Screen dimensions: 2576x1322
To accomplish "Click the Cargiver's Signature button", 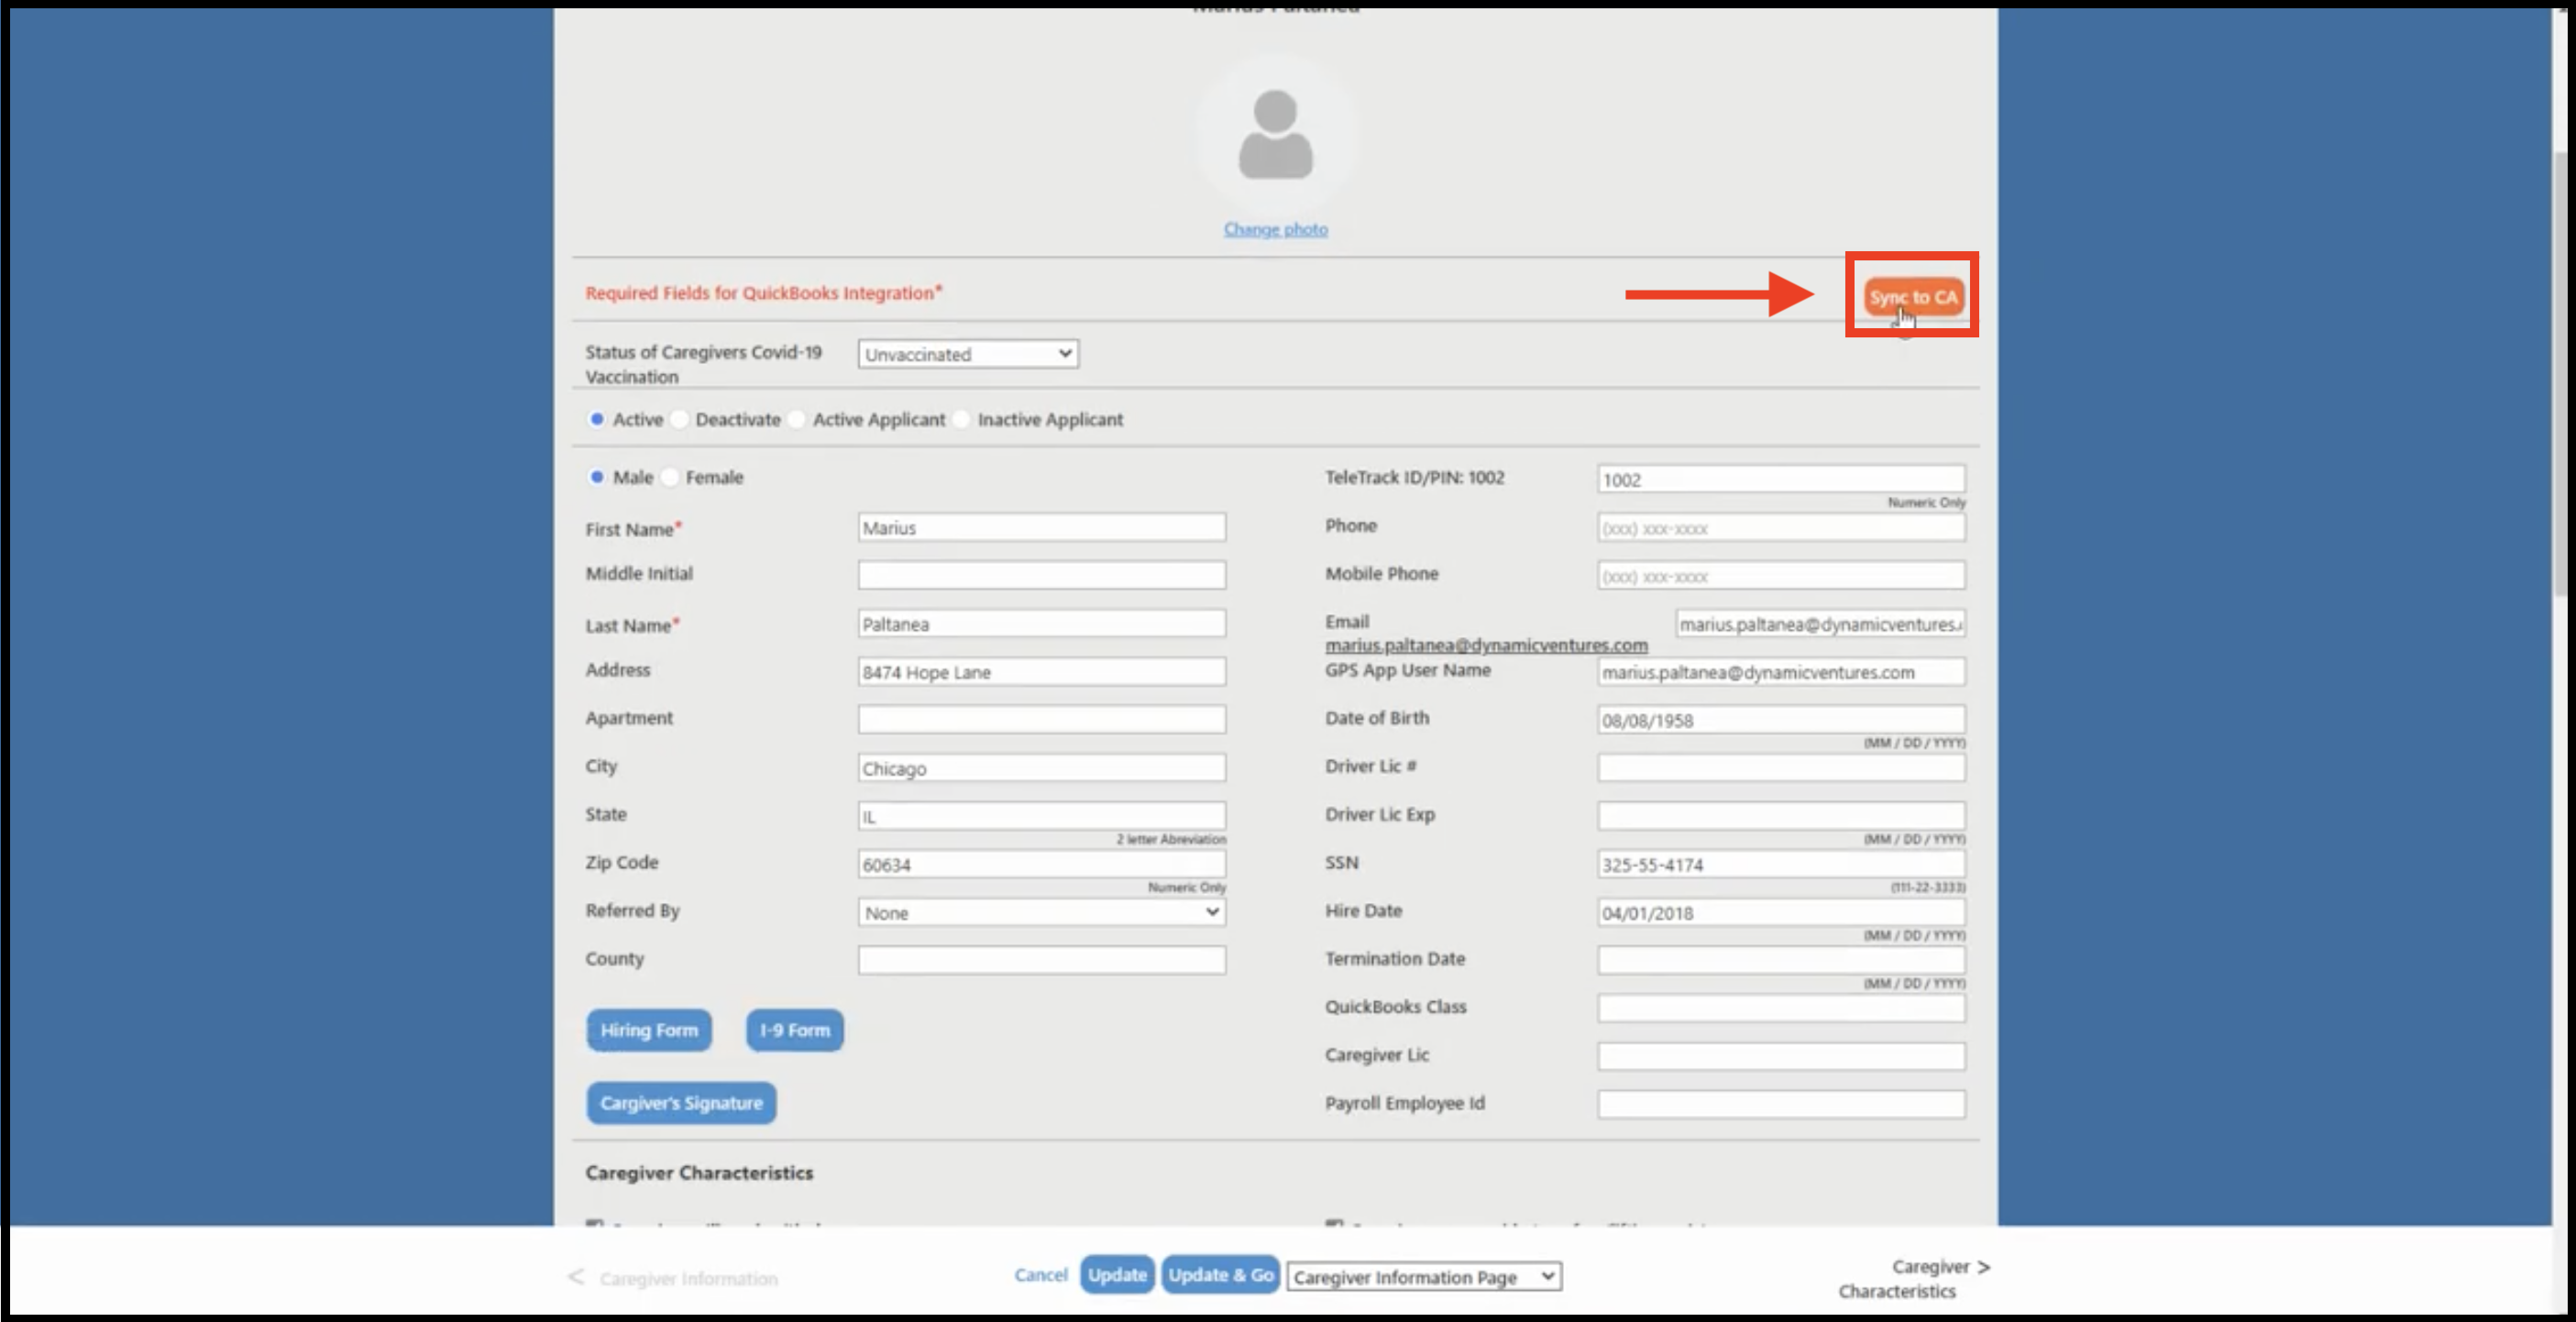I will (x=680, y=1103).
